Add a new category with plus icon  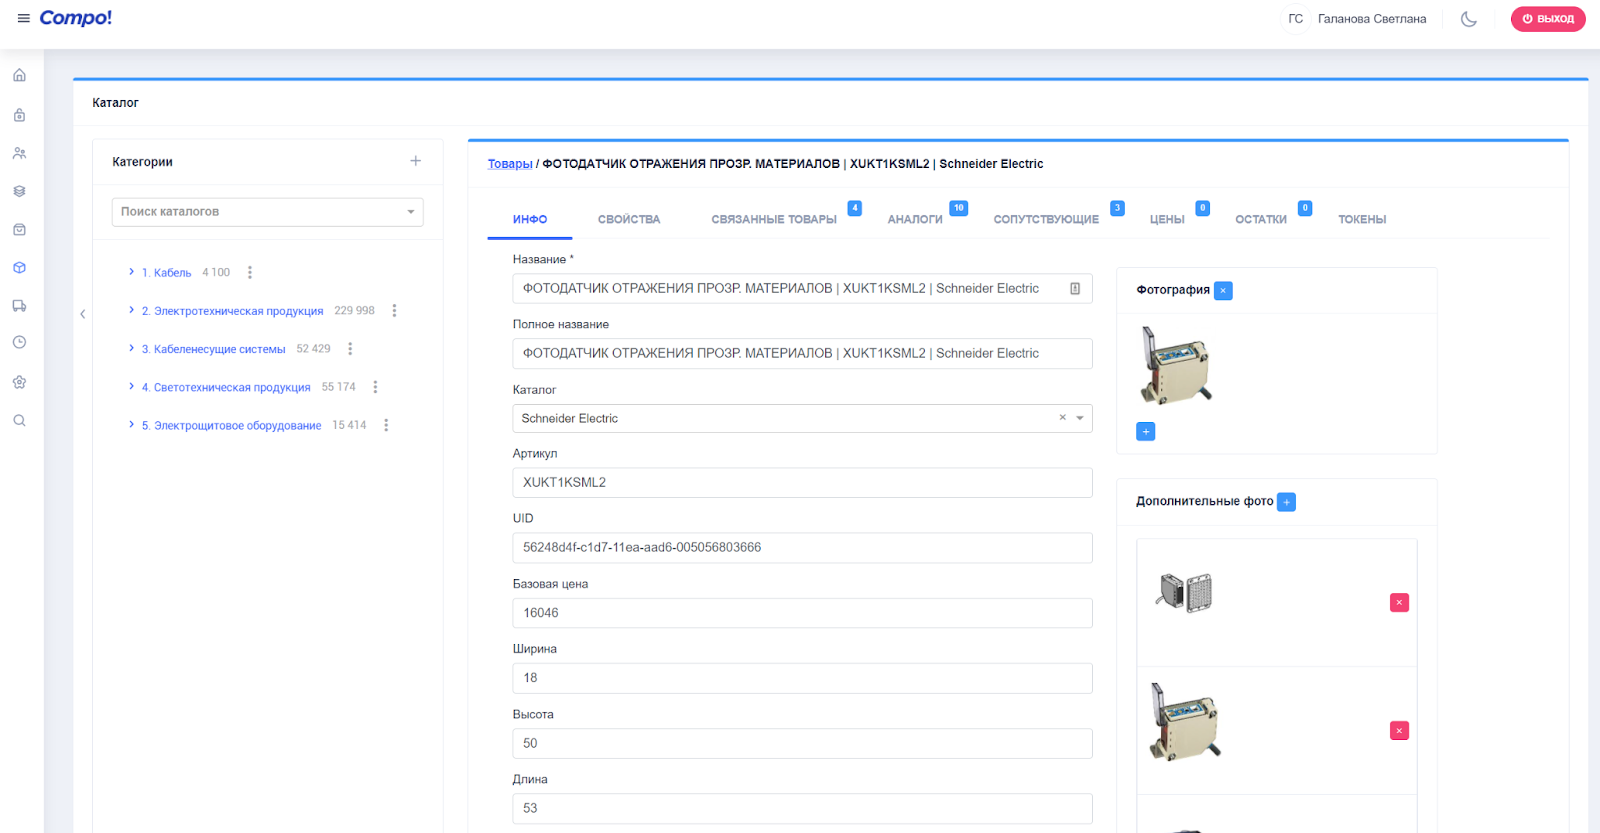click(x=415, y=161)
